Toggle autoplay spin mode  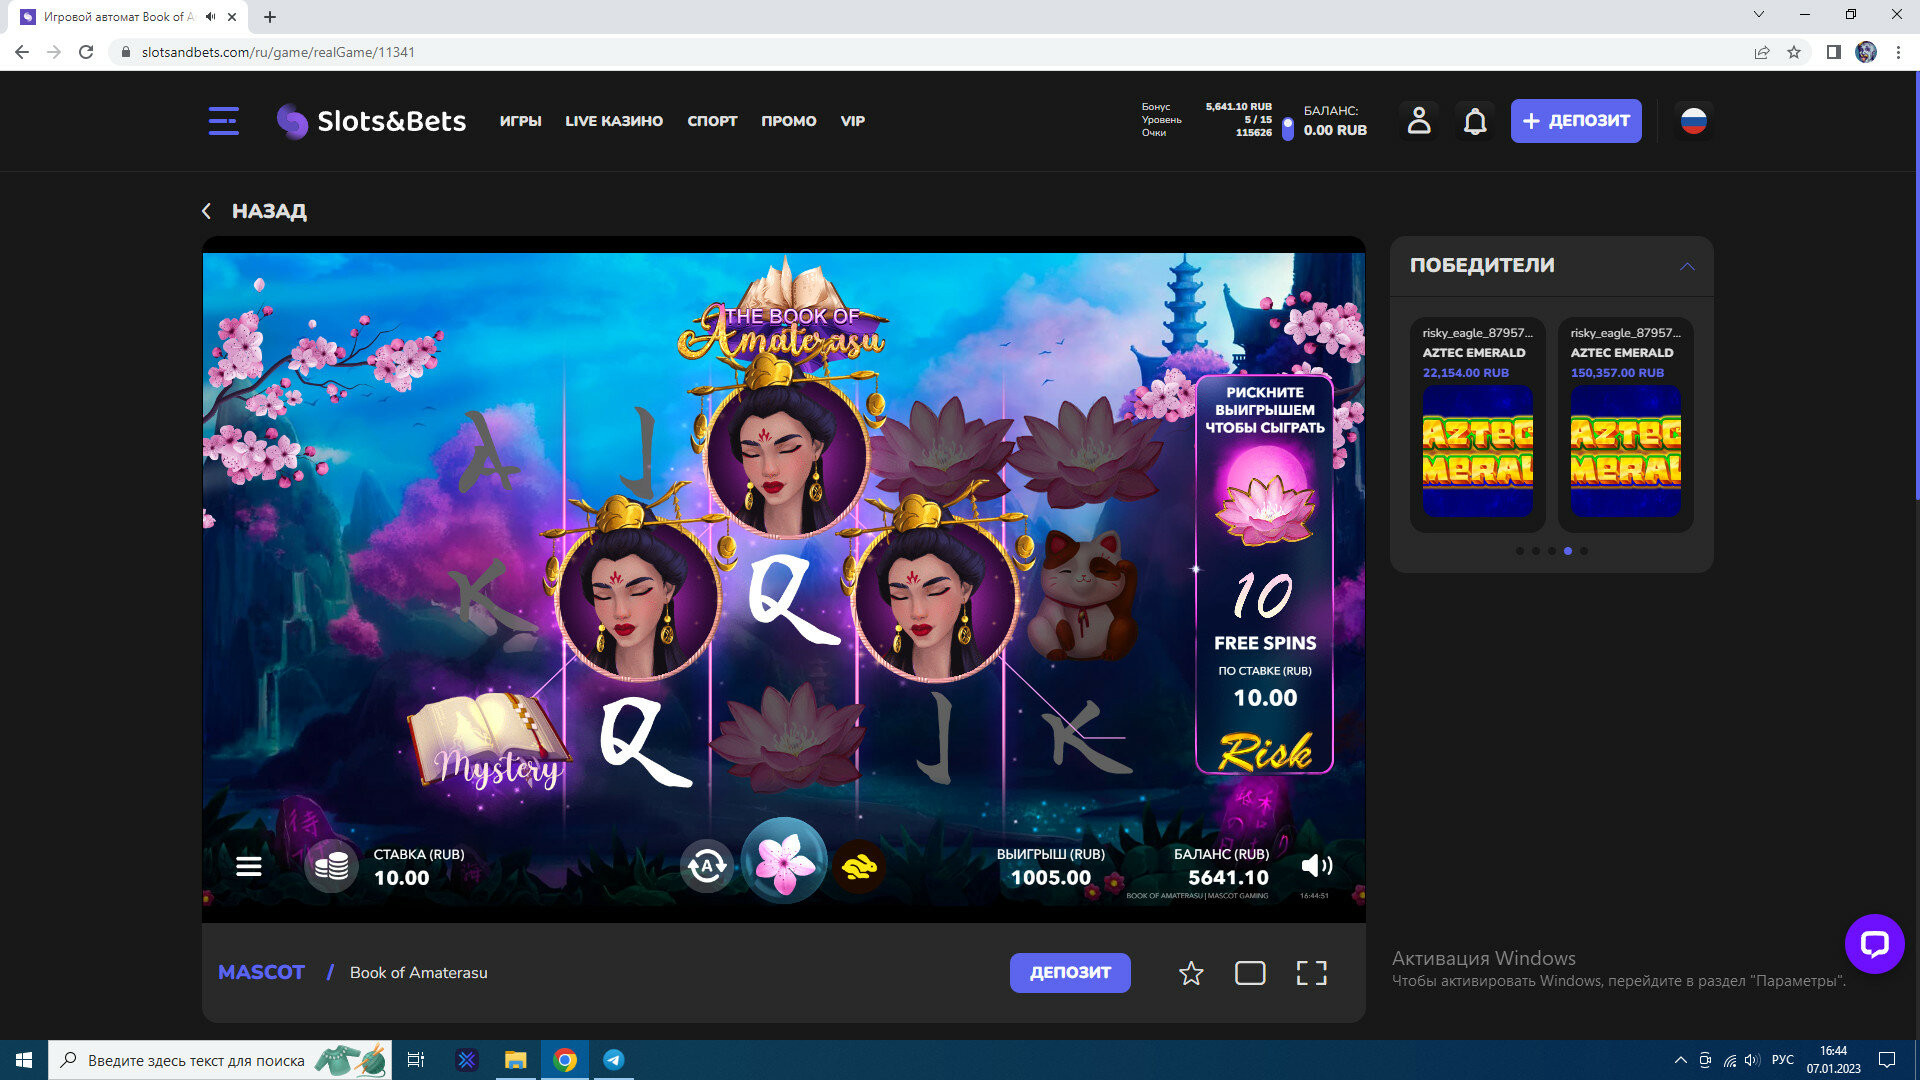pos(707,866)
